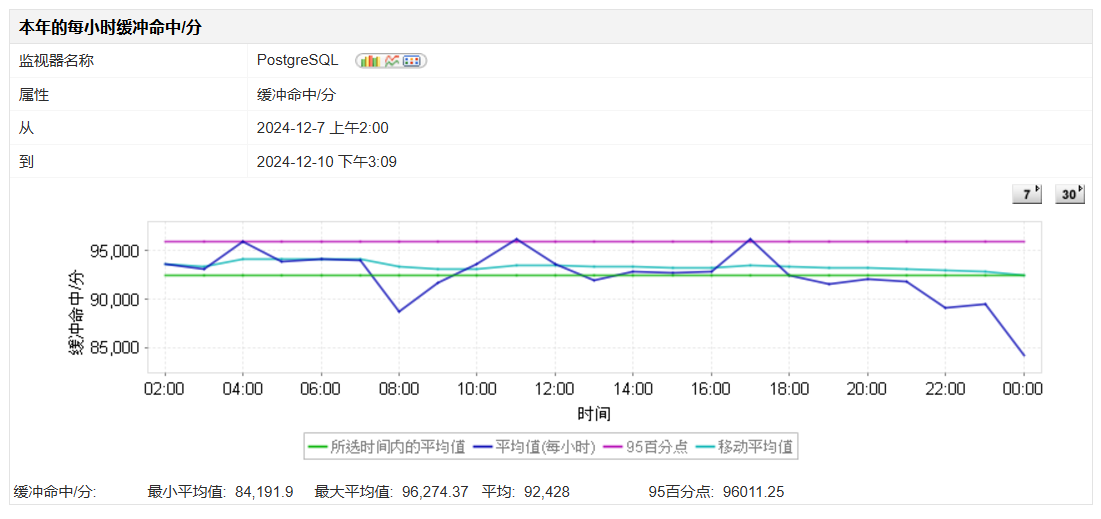The image size is (1101, 519).
Task: Open the bar chart report icon beside PostgreSQL
Action: pyautogui.click(x=369, y=61)
